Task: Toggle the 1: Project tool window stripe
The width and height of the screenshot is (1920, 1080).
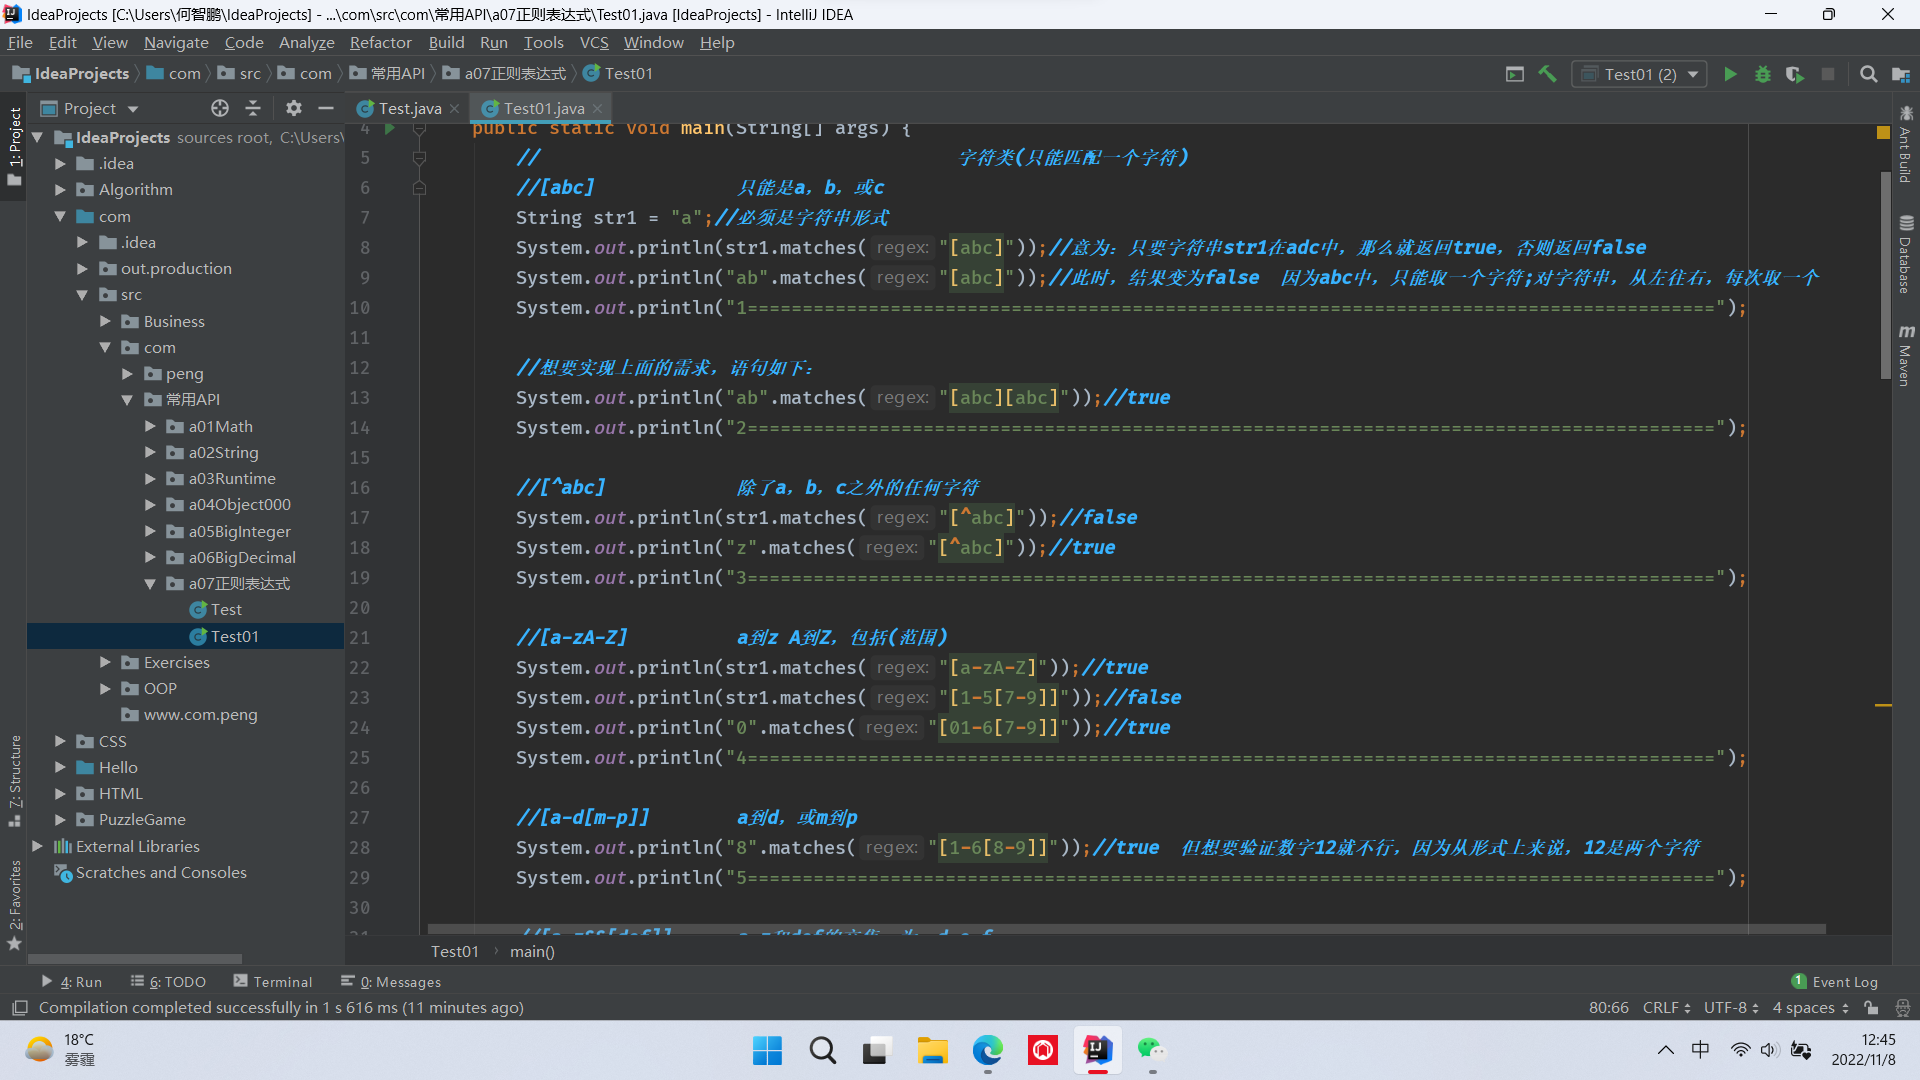Action: click(14, 145)
